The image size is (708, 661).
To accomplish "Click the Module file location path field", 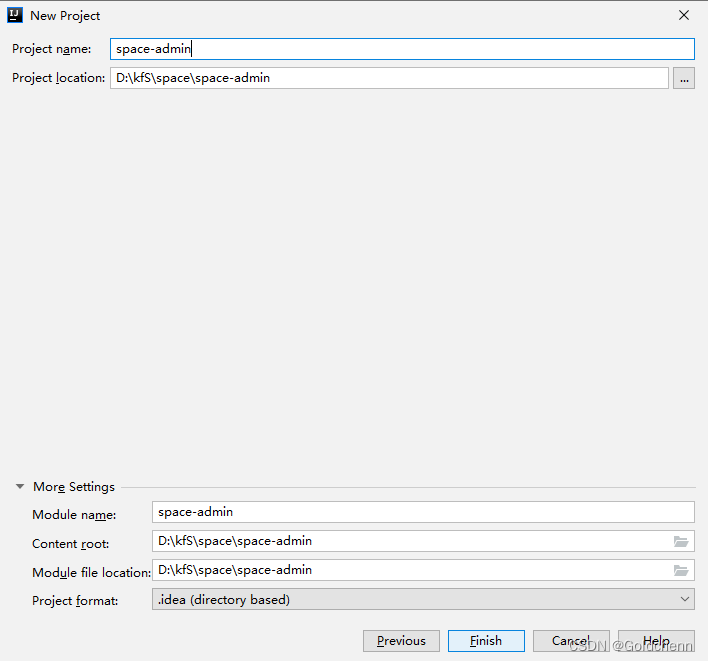I will tap(423, 570).
